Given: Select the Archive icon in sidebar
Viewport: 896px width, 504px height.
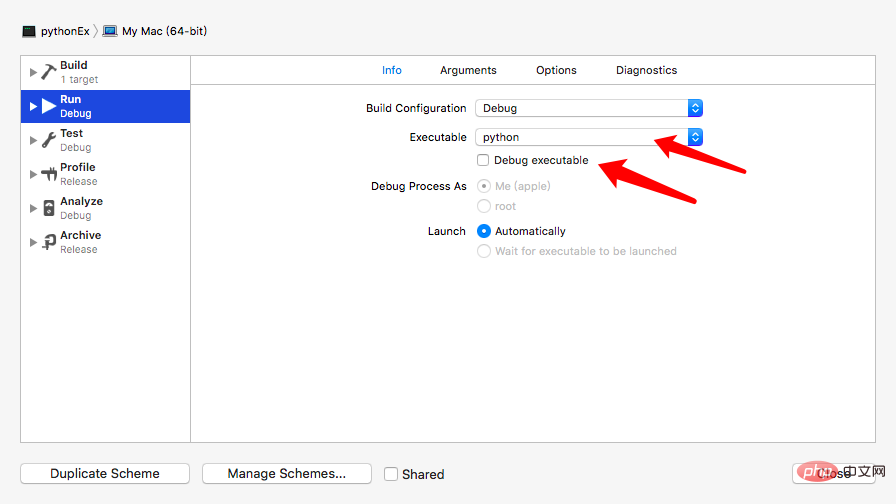Looking at the screenshot, I should coord(49,242).
